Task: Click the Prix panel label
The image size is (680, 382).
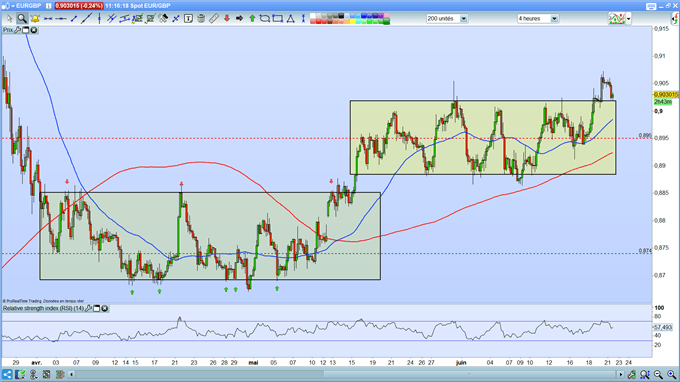Action: pyautogui.click(x=8, y=30)
